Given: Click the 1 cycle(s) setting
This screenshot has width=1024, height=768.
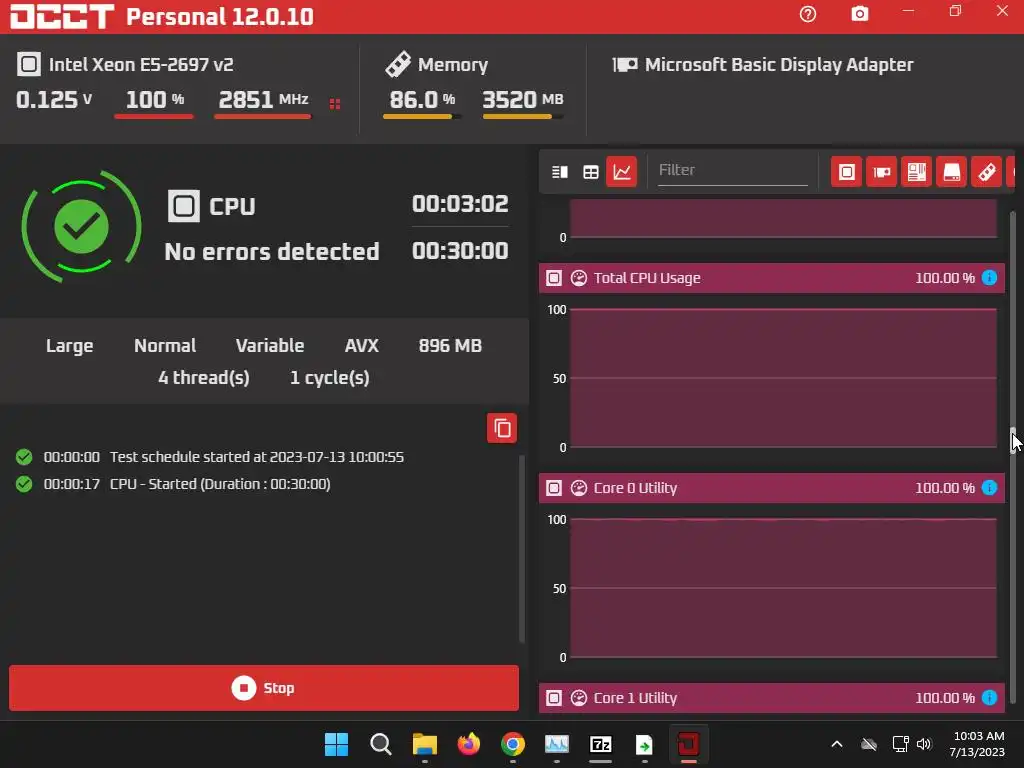Looking at the screenshot, I should click(x=329, y=377).
